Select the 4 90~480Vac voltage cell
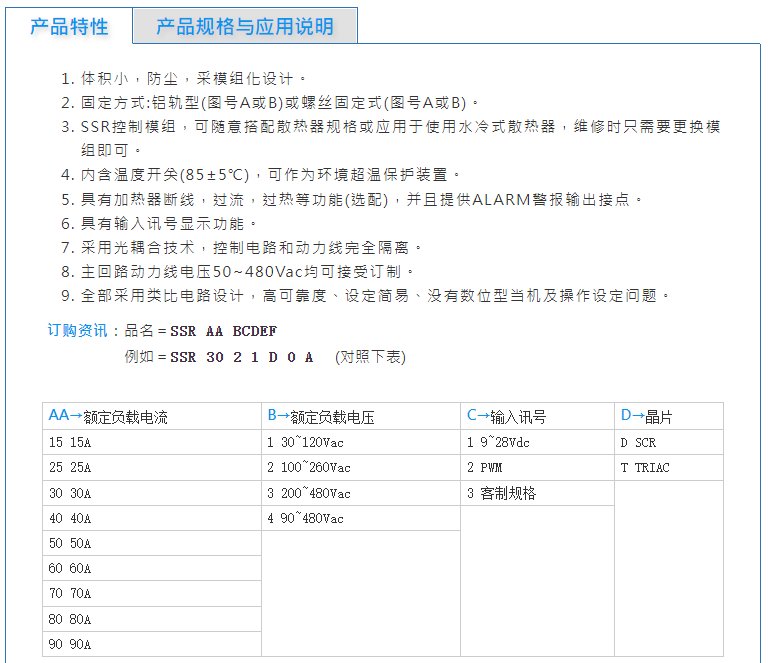Viewport: 775px width, 663px height. tap(361, 518)
